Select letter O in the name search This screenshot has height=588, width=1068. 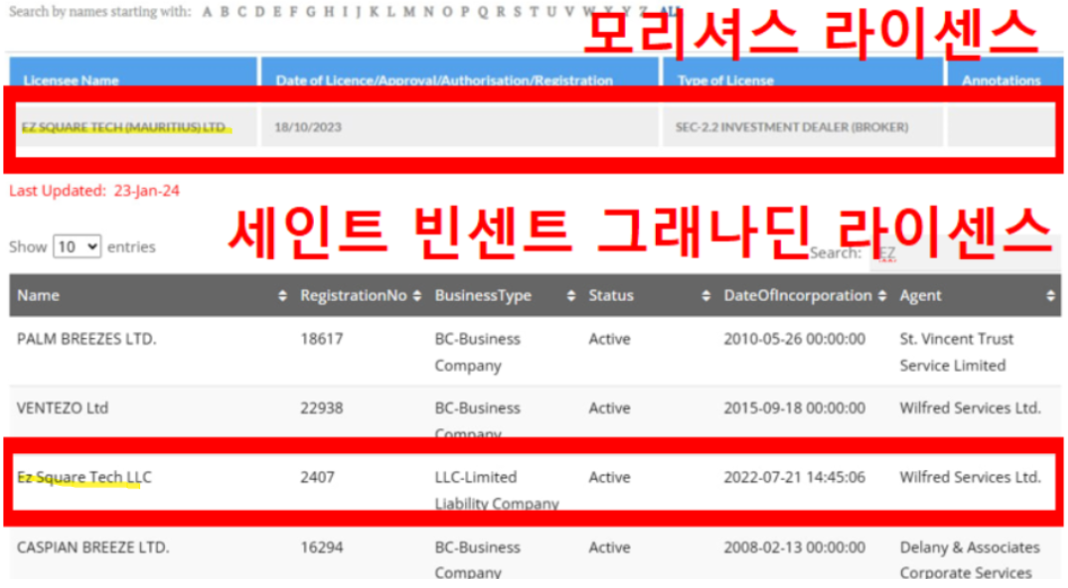pos(447,12)
